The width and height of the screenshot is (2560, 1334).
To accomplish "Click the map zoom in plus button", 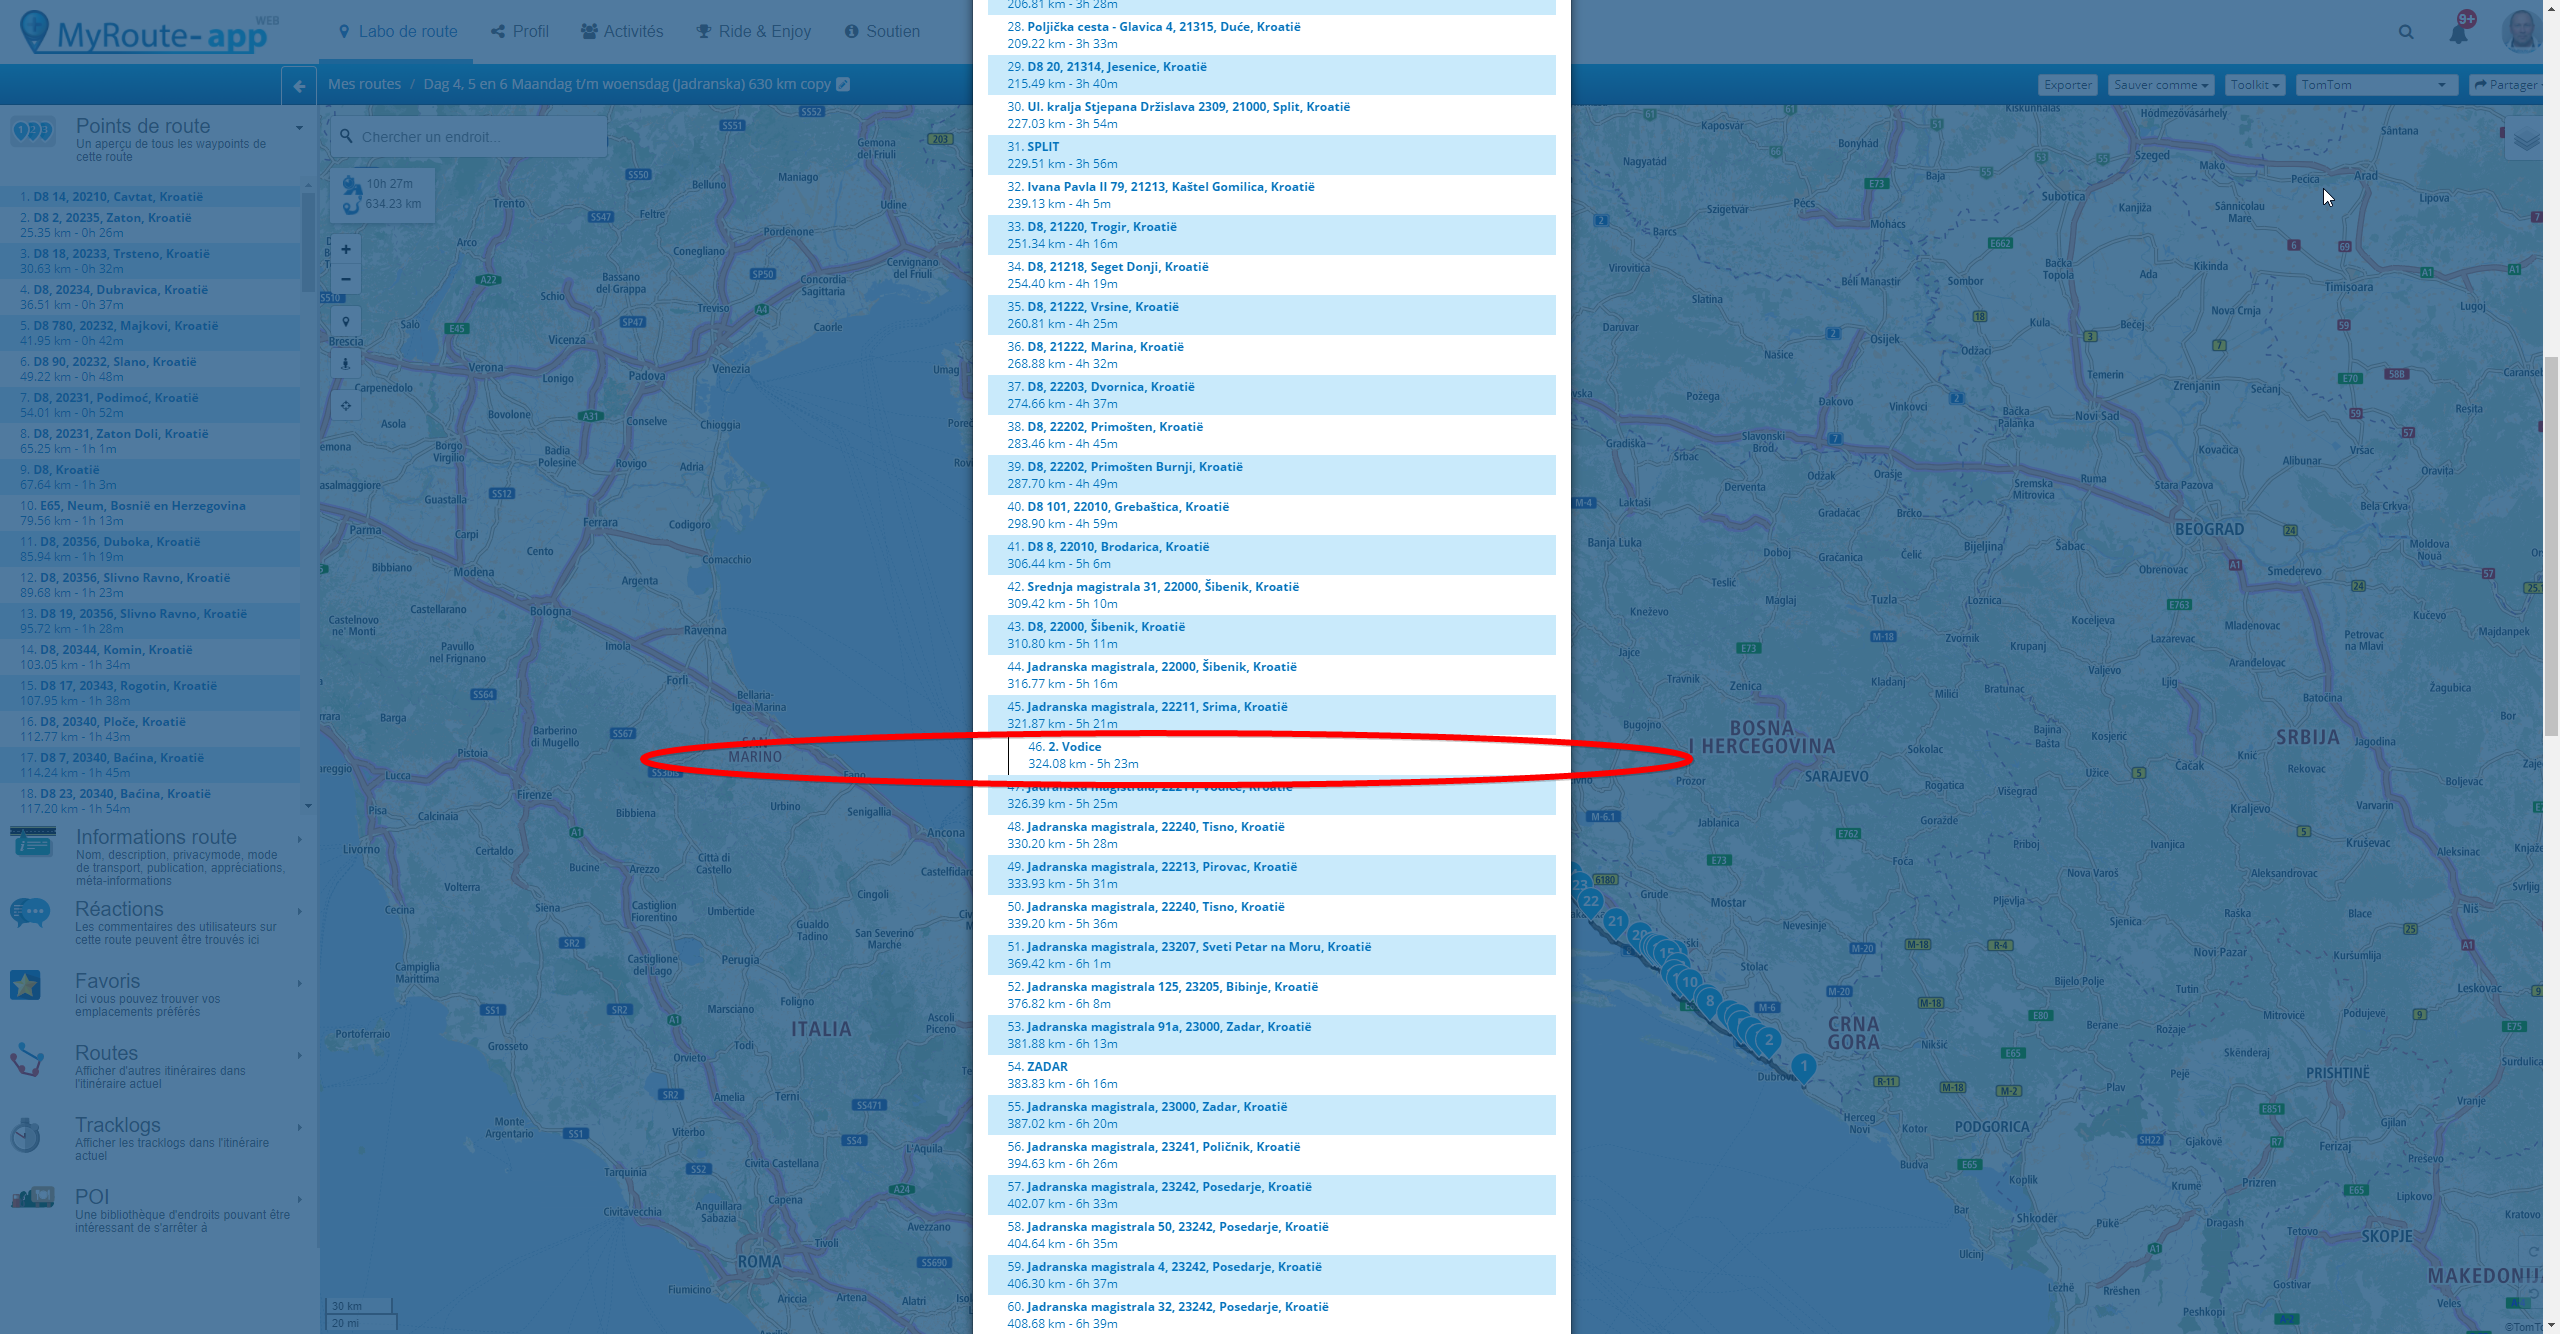I will tap(346, 249).
